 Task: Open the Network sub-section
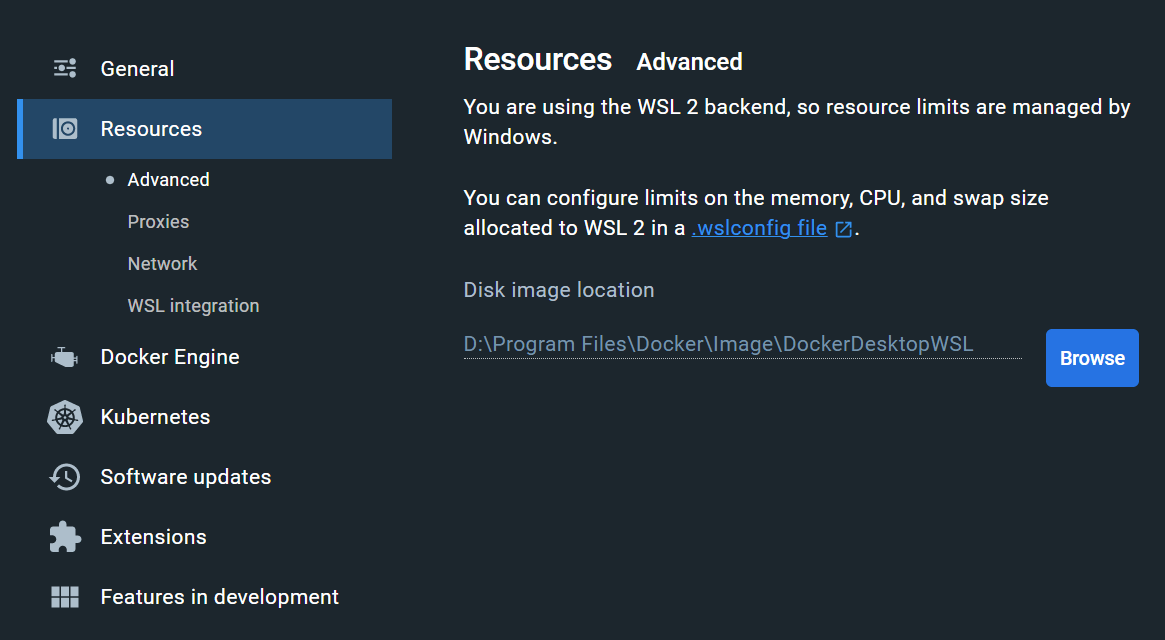162,264
